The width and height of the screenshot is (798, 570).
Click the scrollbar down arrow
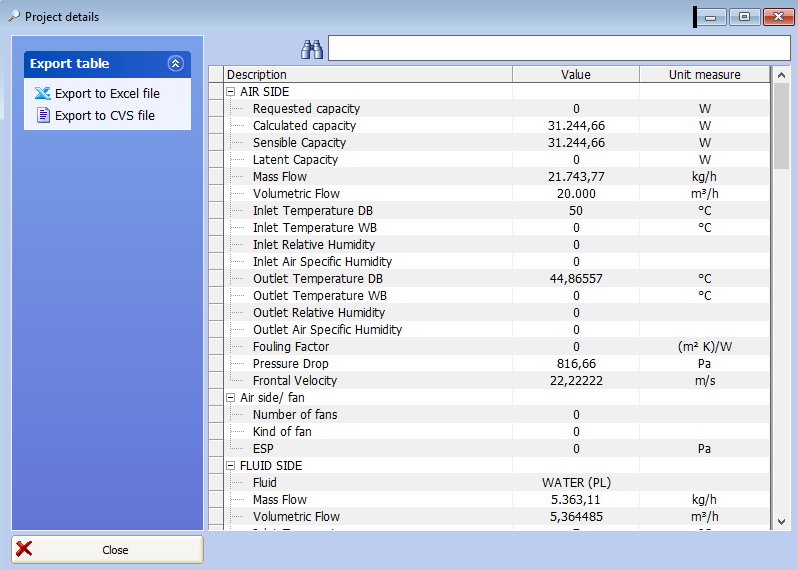[781, 522]
